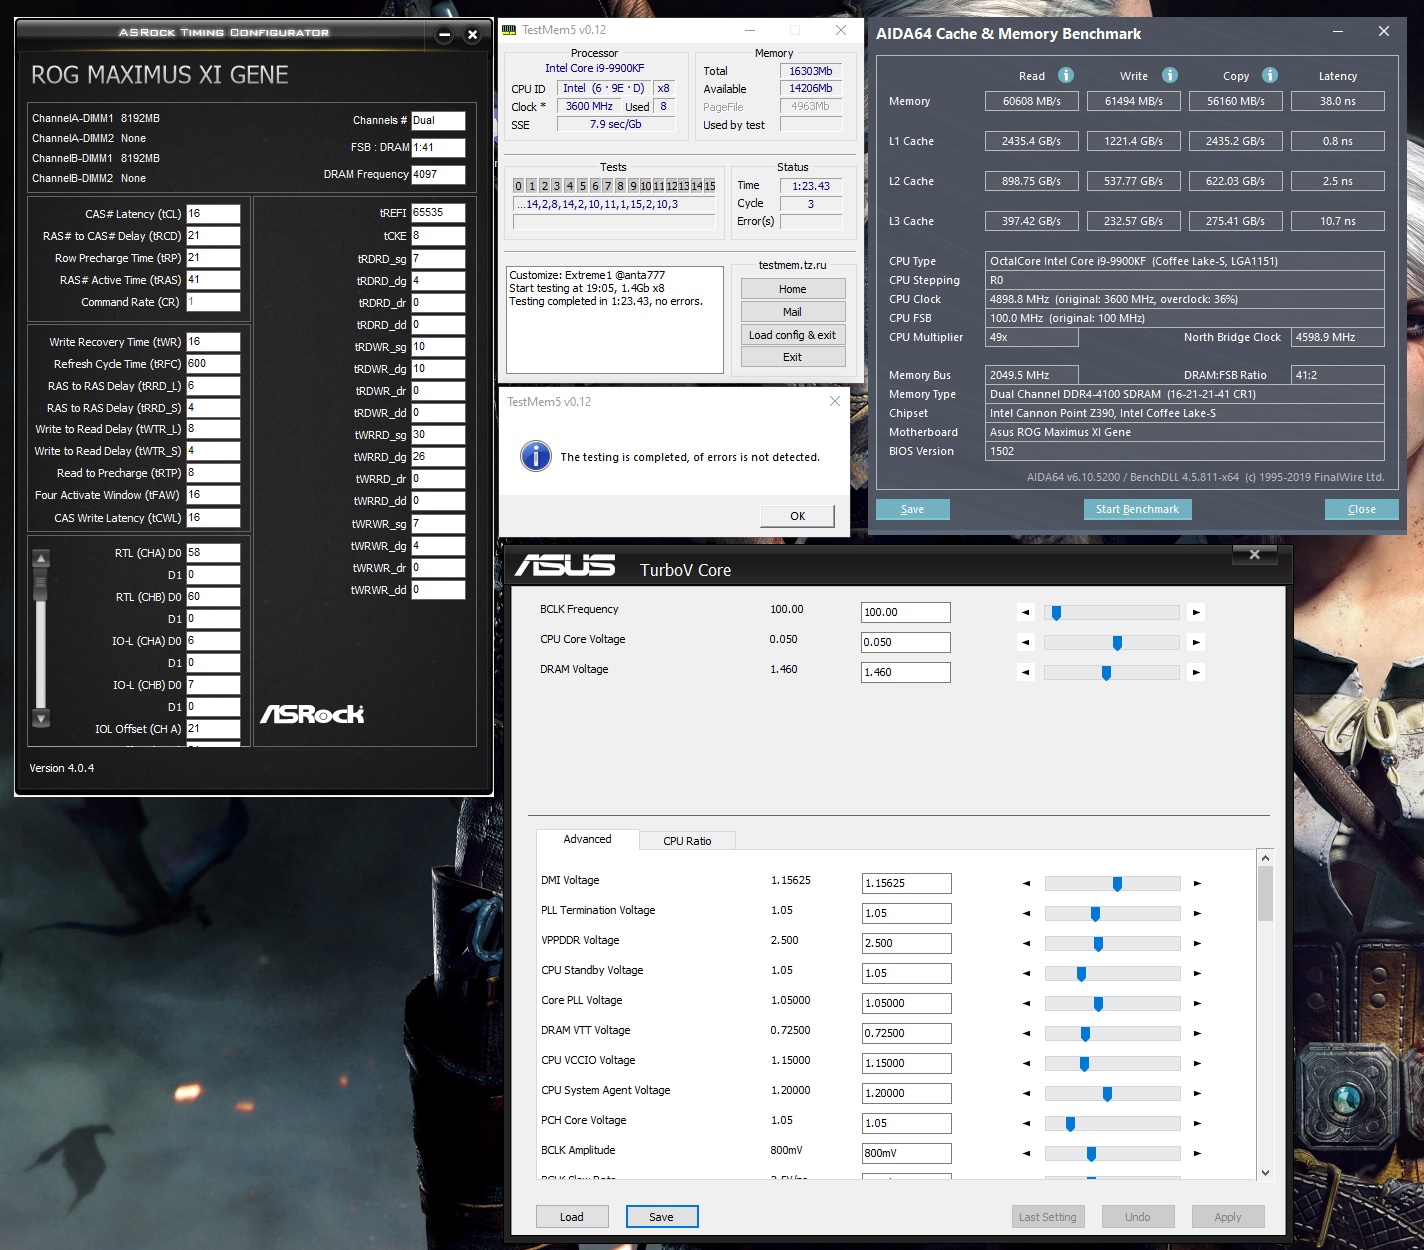Click the right arrow for VPPDDR Voltage
The height and width of the screenshot is (1250, 1424).
(1197, 943)
